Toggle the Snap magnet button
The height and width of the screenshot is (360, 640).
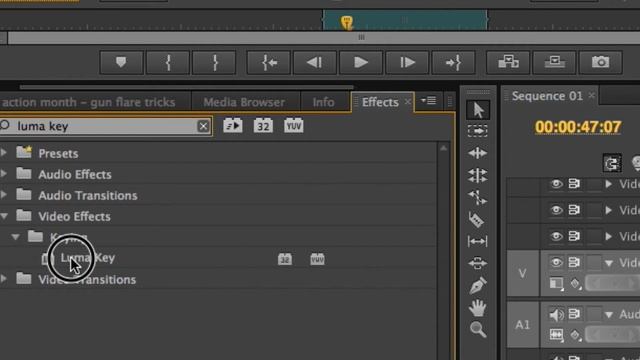(612, 164)
